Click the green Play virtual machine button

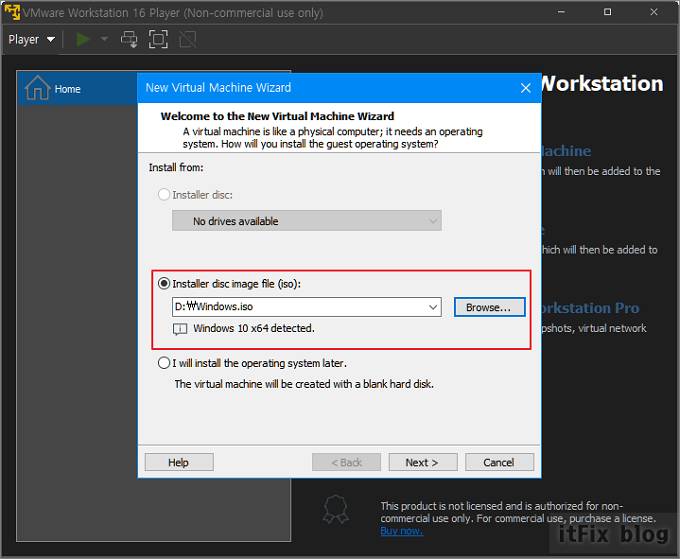tap(82, 39)
